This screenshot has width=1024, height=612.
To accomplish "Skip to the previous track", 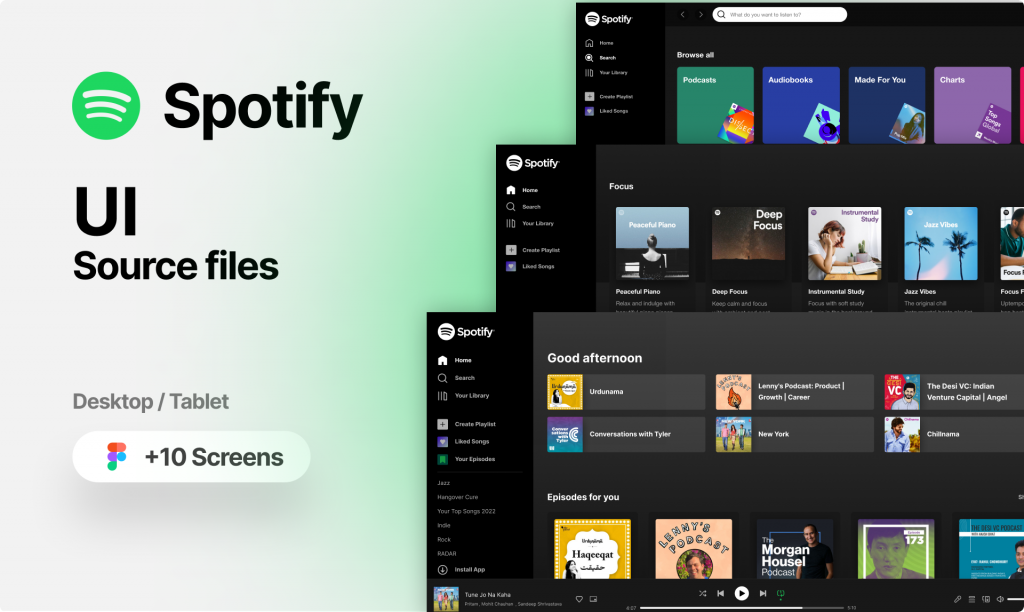I will 720,593.
